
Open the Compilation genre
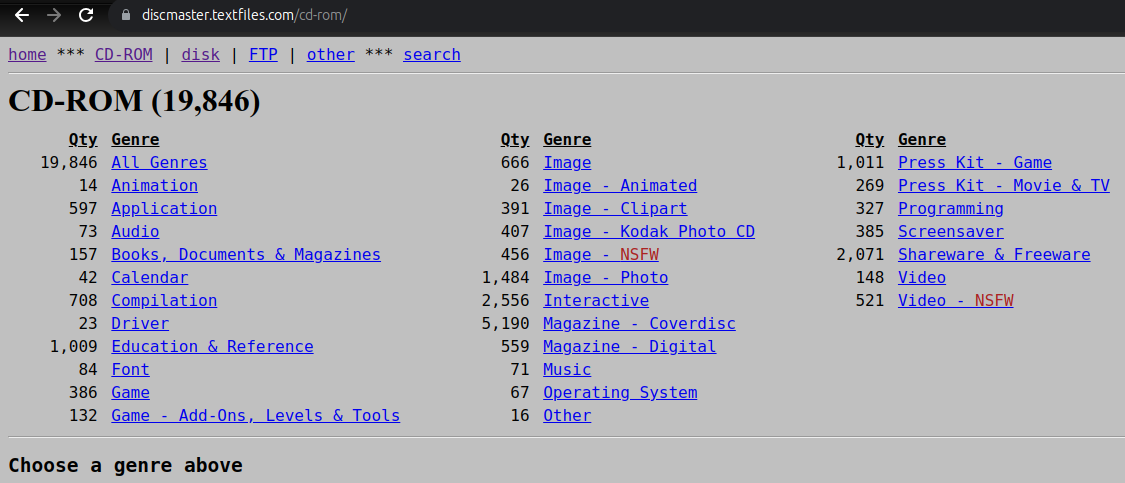click(x=164, y=301)
